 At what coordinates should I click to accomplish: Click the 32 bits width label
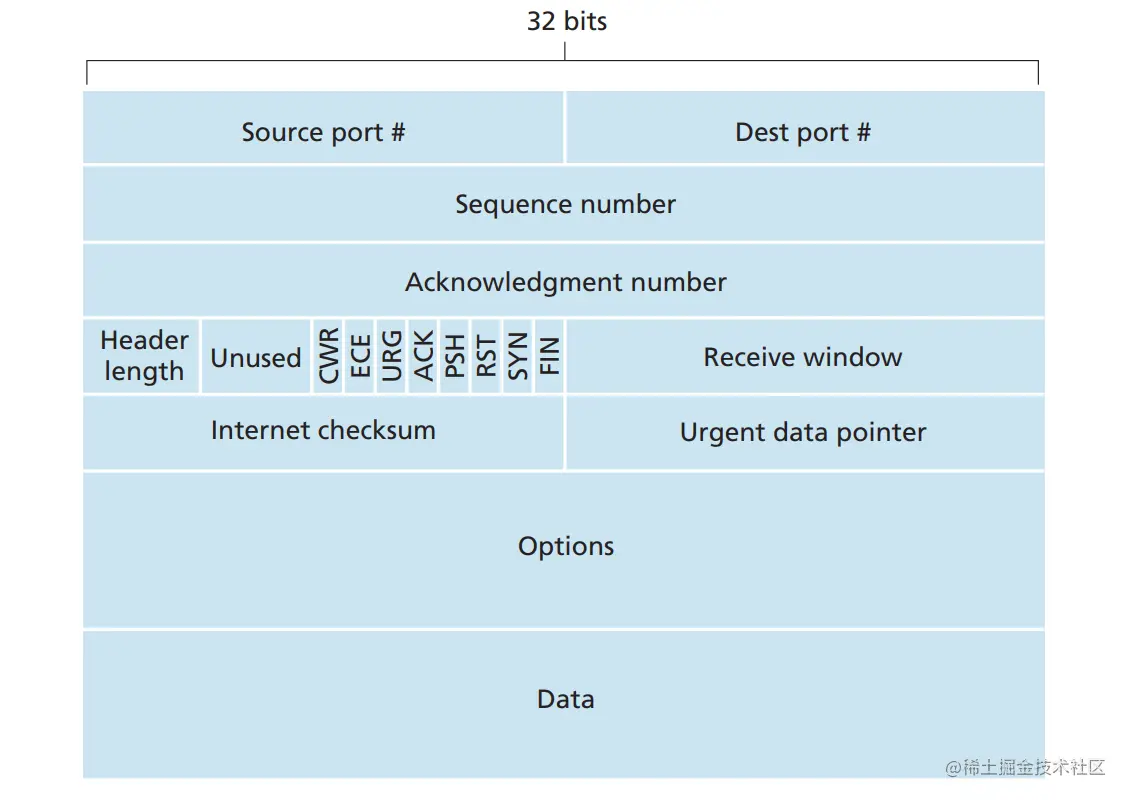(x=566, y=22)
